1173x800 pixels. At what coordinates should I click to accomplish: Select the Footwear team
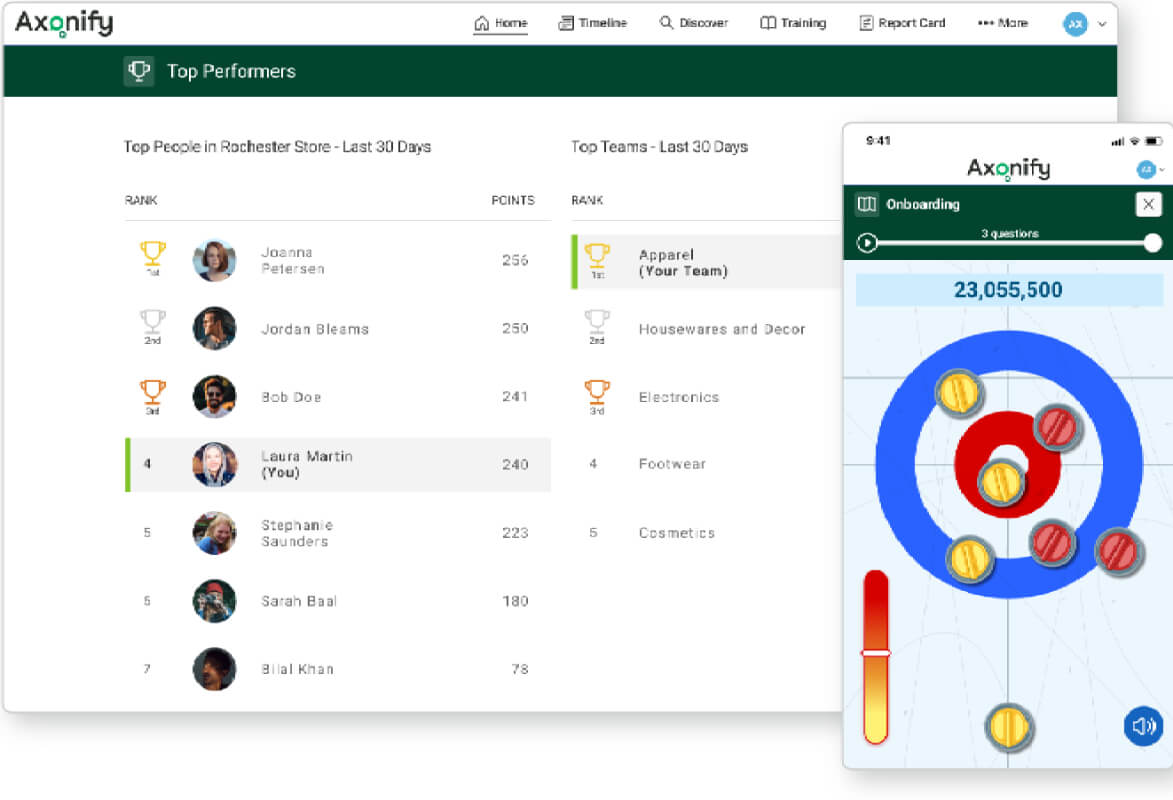(x=672, y=464)
